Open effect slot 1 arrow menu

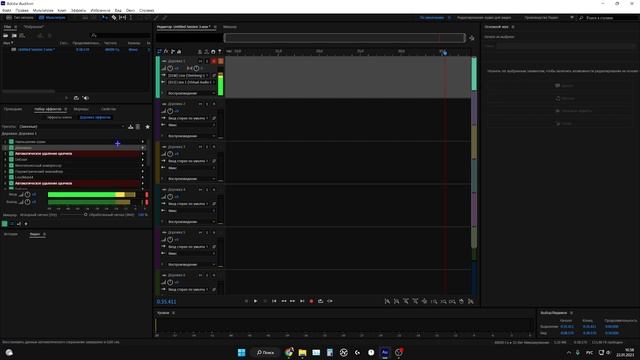(x=143, y=142)
